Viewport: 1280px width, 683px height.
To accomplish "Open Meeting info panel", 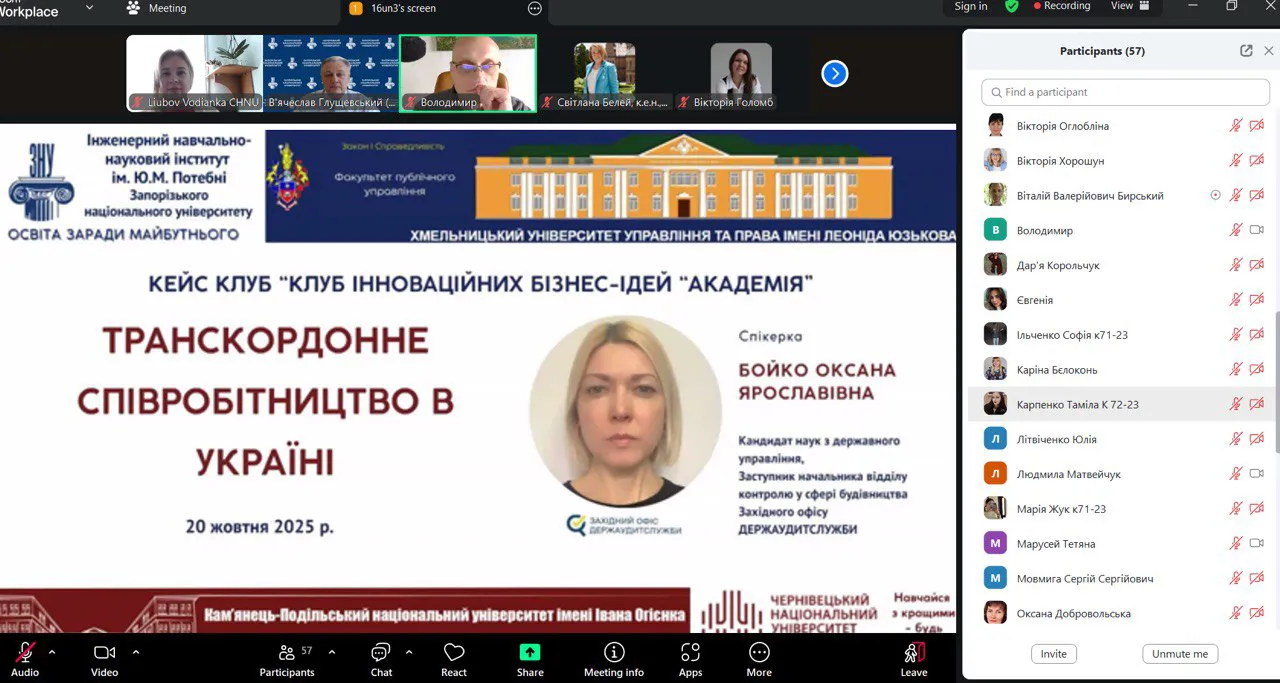I will tap(614, 653).
